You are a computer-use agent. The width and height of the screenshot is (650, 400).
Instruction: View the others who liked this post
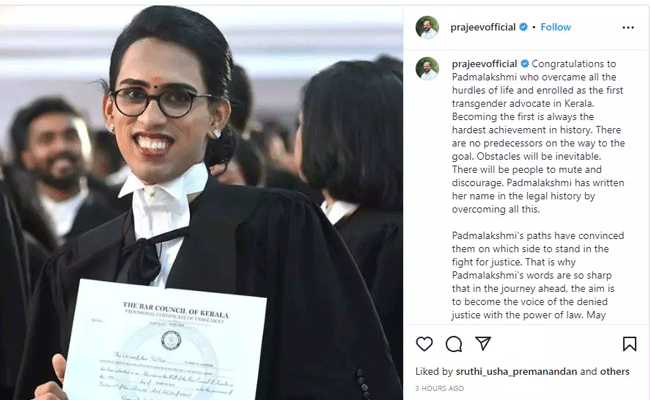coord(615,371)
